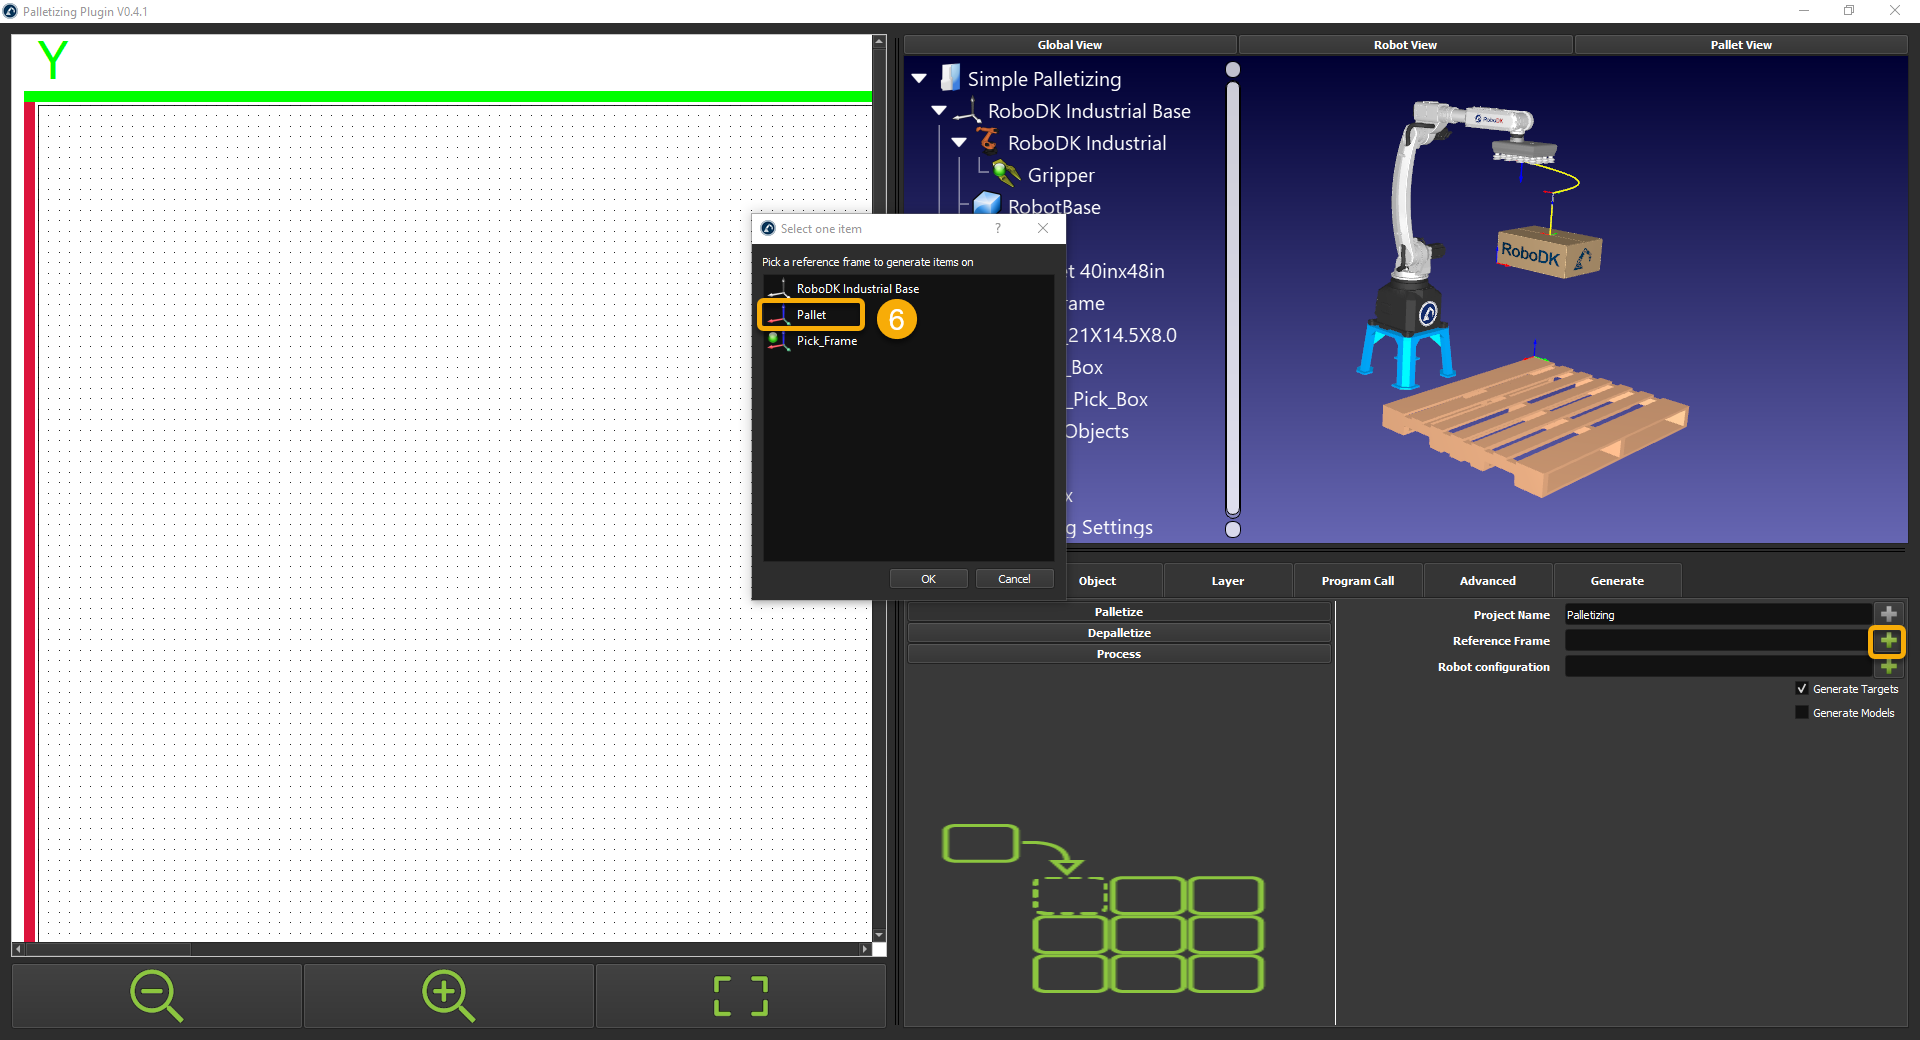Collapse the Simple Palletizing tree node
This screenshot has width=1920, height=1040.
click(919, 79)
